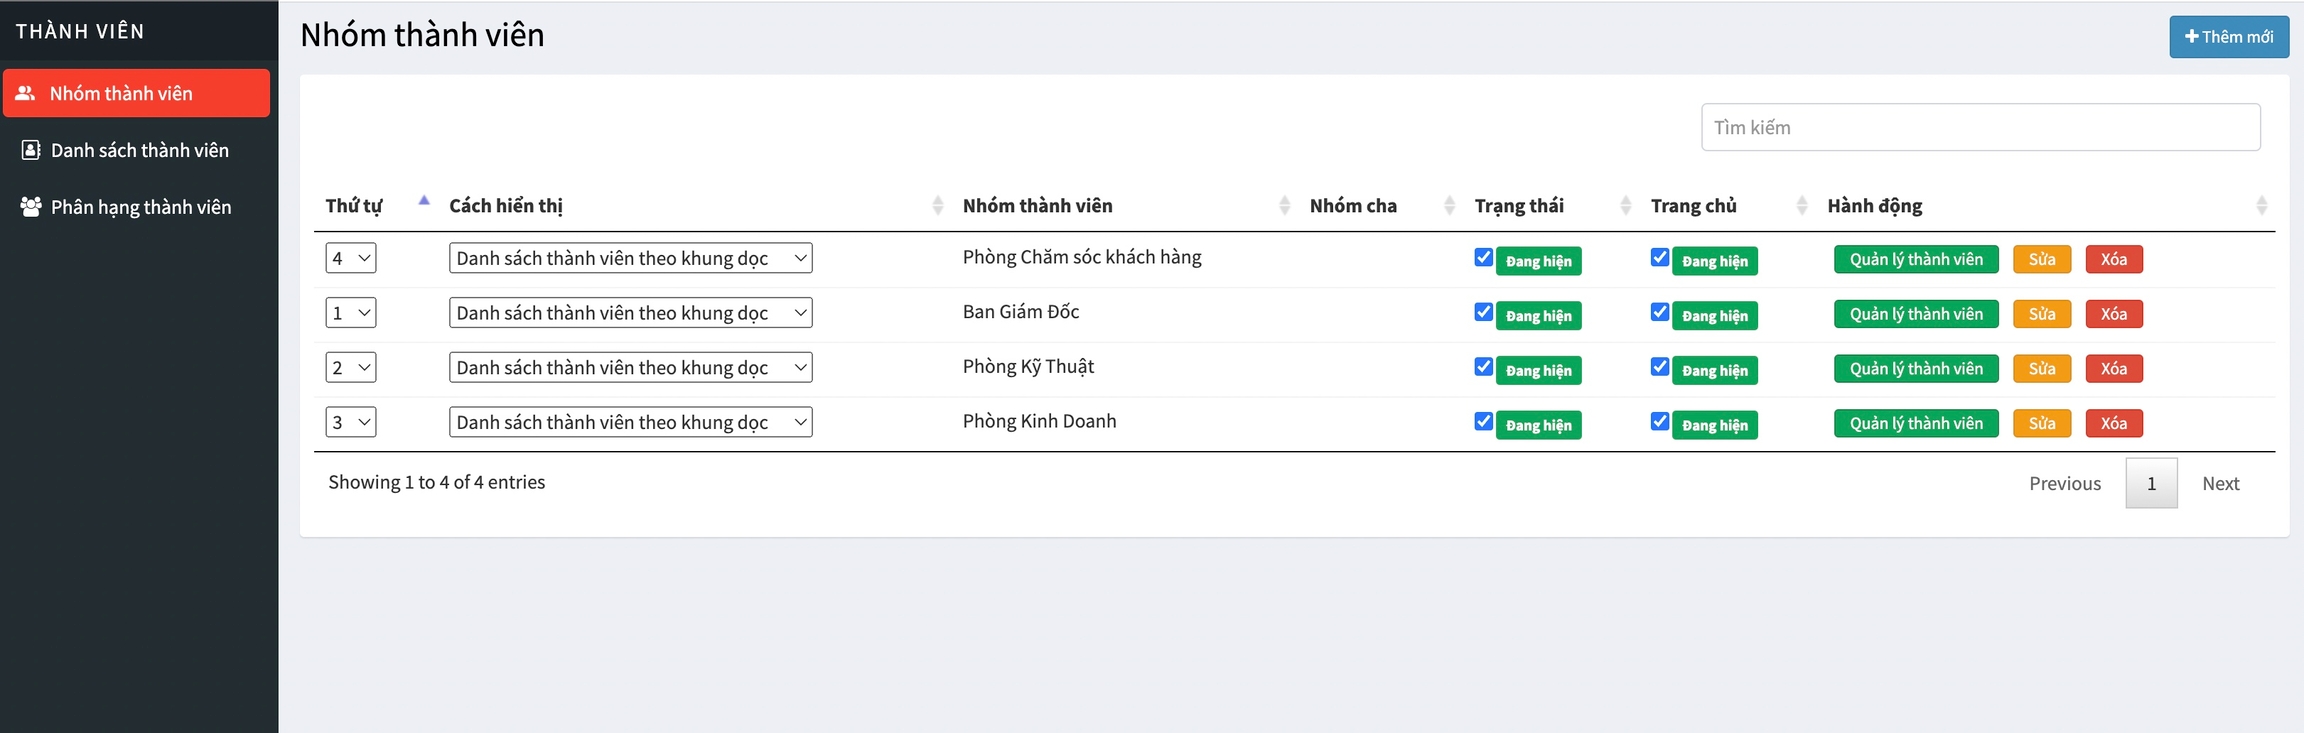Image resolution: width=2304 pixels, height=733 pixels.
Task: Open display mode dropdown for Ban Giám Đốc
Action: (630, 313)
